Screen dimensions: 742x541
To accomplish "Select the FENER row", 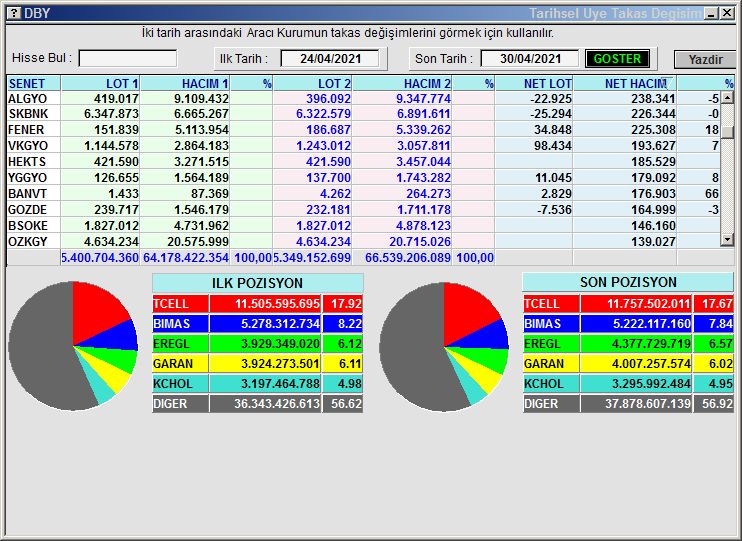I will (x=363, y=130).
